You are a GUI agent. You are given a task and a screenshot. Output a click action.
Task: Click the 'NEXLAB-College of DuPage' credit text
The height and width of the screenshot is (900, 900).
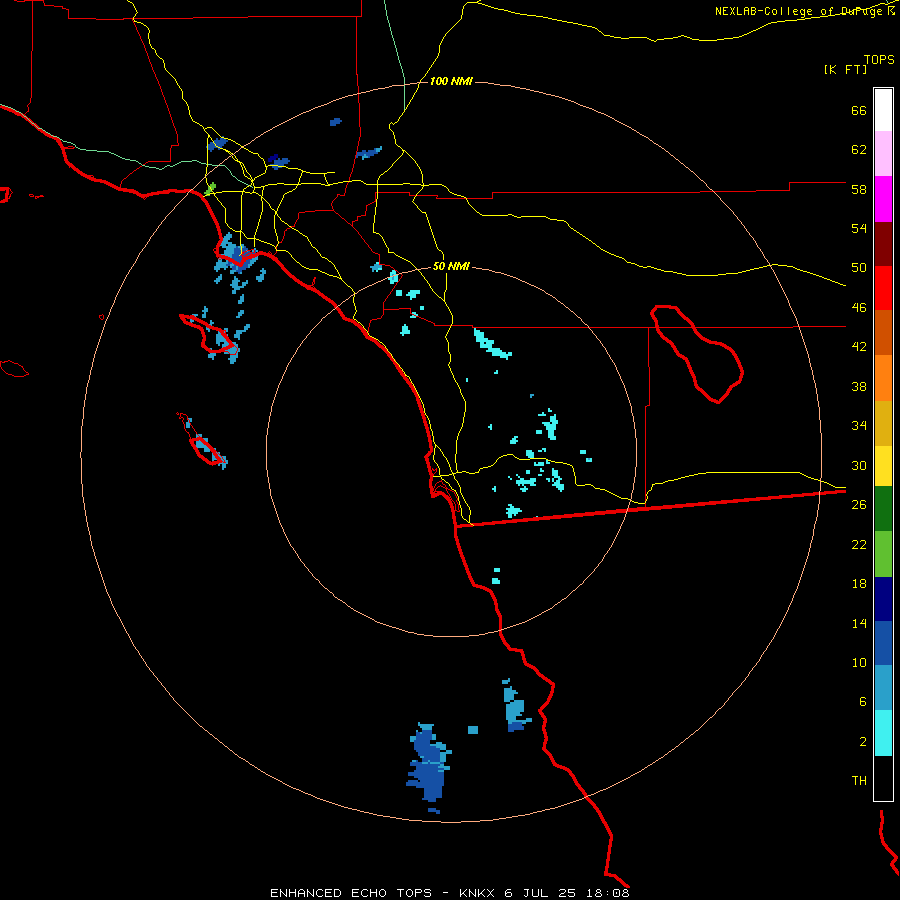pyautogui.click(x=800, y=11)
